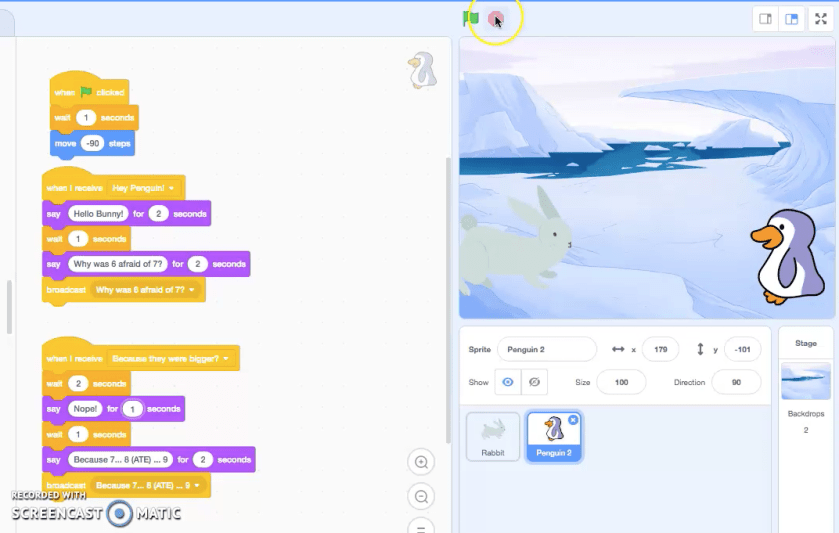Click the Direction value field

coord(735,382)
